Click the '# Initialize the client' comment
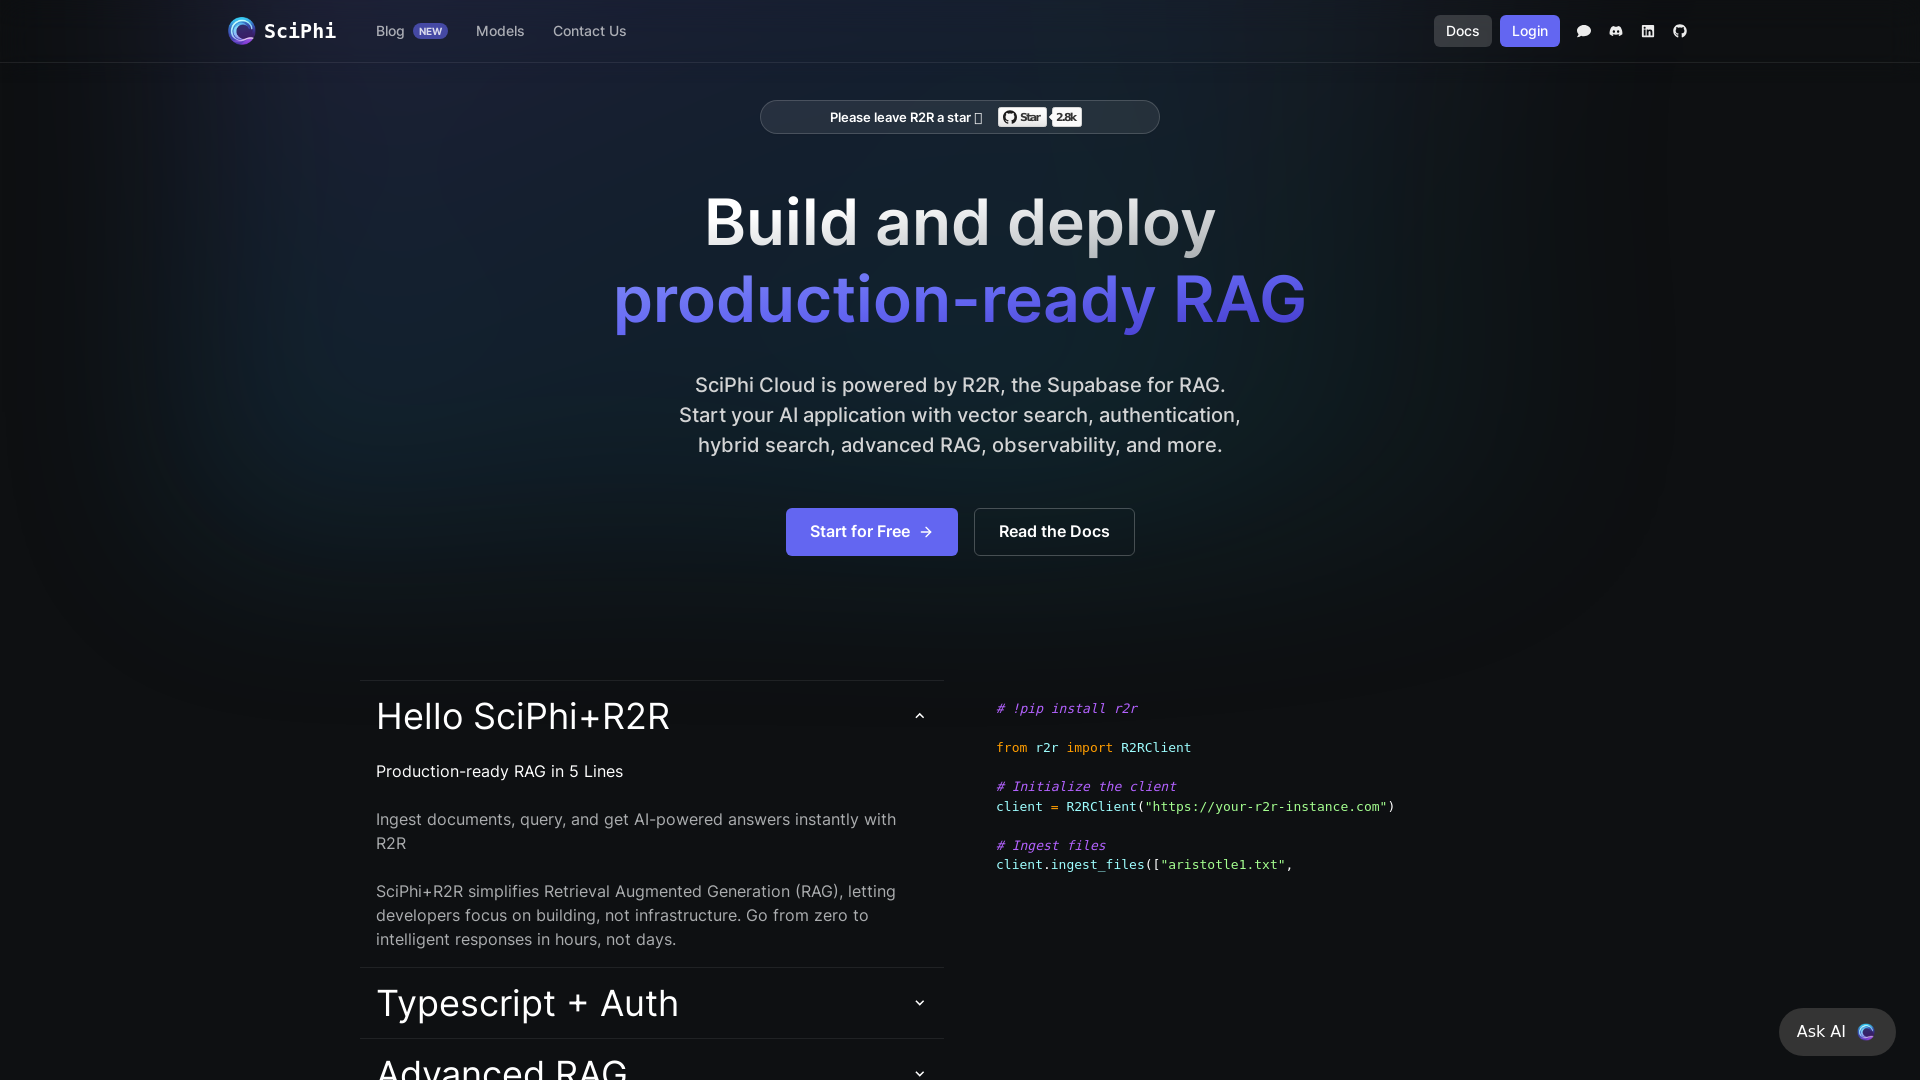This screenshot has width=1920, height=1080. point(1086,787)
